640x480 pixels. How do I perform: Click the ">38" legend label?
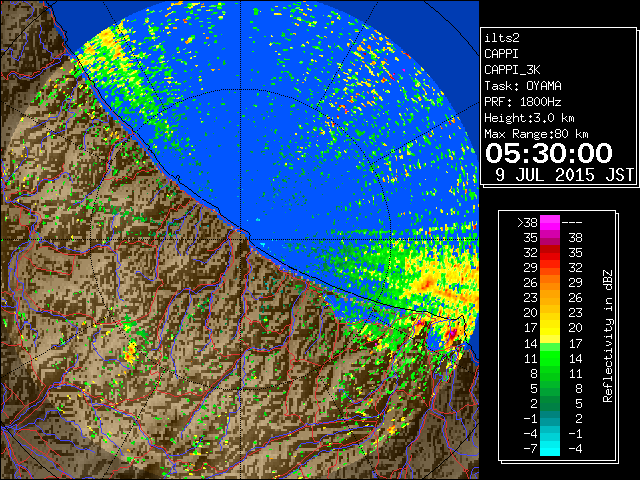click(527, 223)
